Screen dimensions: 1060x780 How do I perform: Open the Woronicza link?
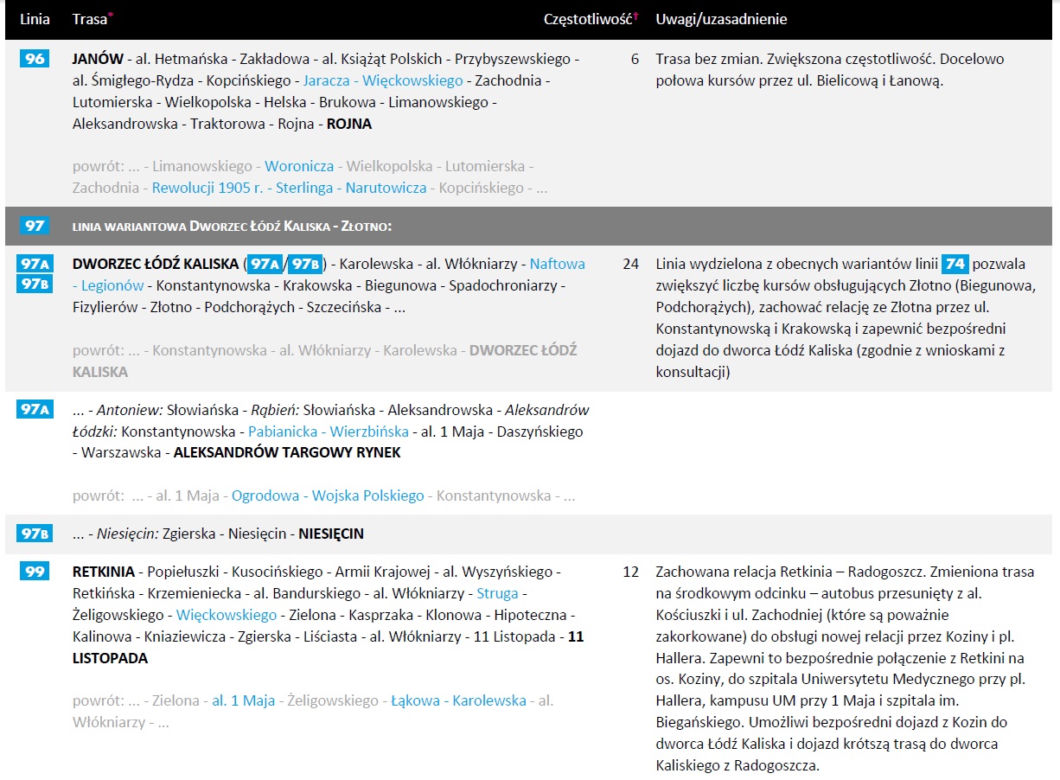(x=299, y=166)
